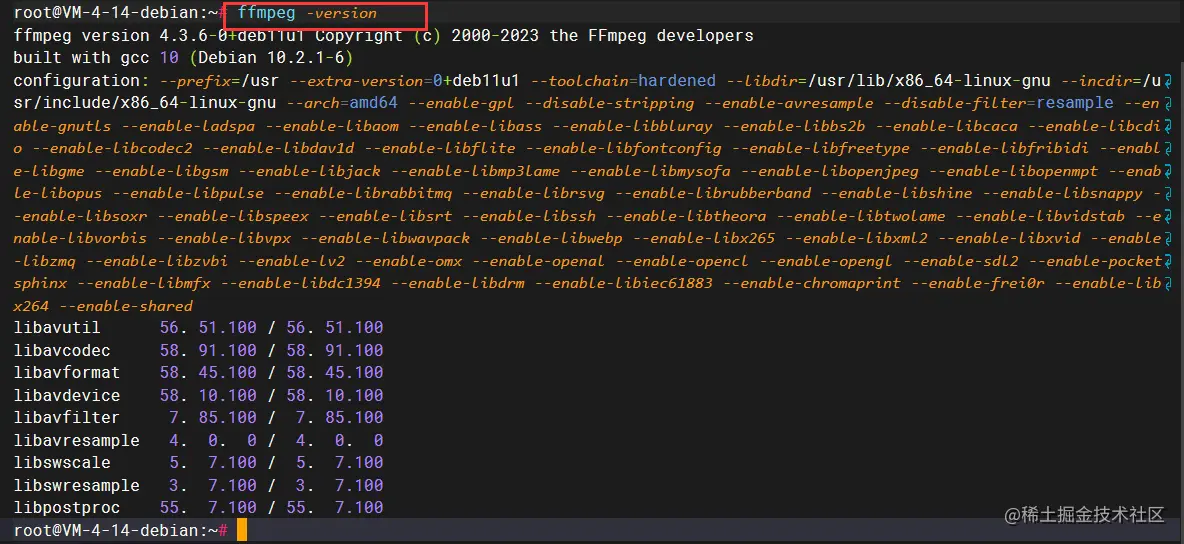This screenshot has height=544, width=1184.
Task: Select the 'ffmpeg version 4.3.6-0+deb11u1' text
Action: coord(159,36)
